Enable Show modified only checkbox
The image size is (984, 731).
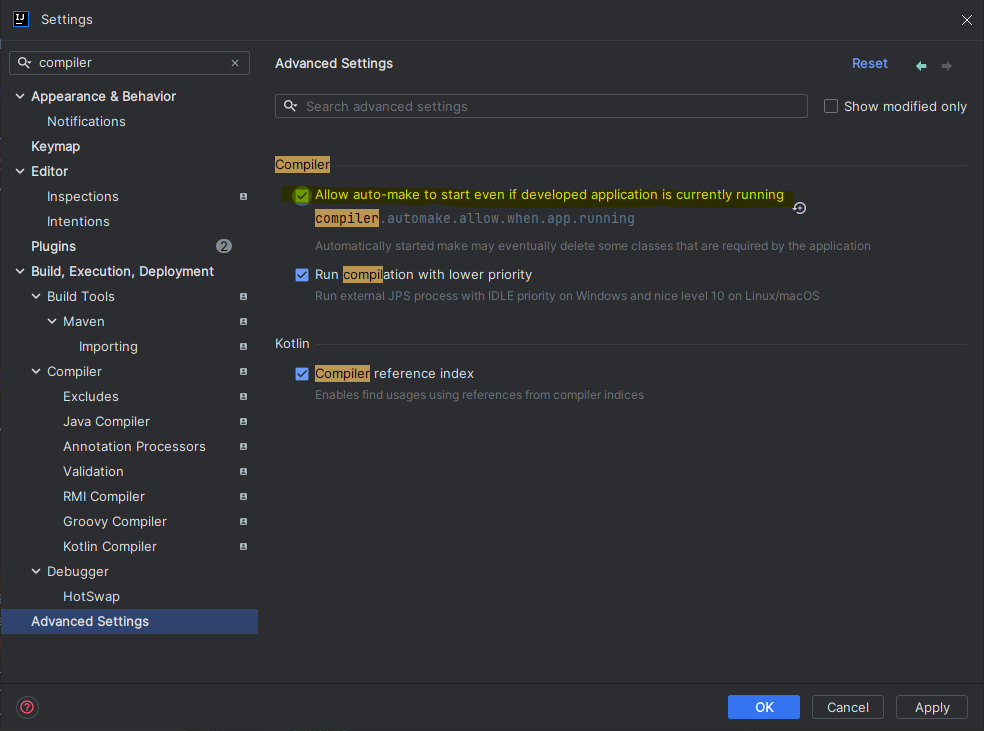[x=831, y=106]
